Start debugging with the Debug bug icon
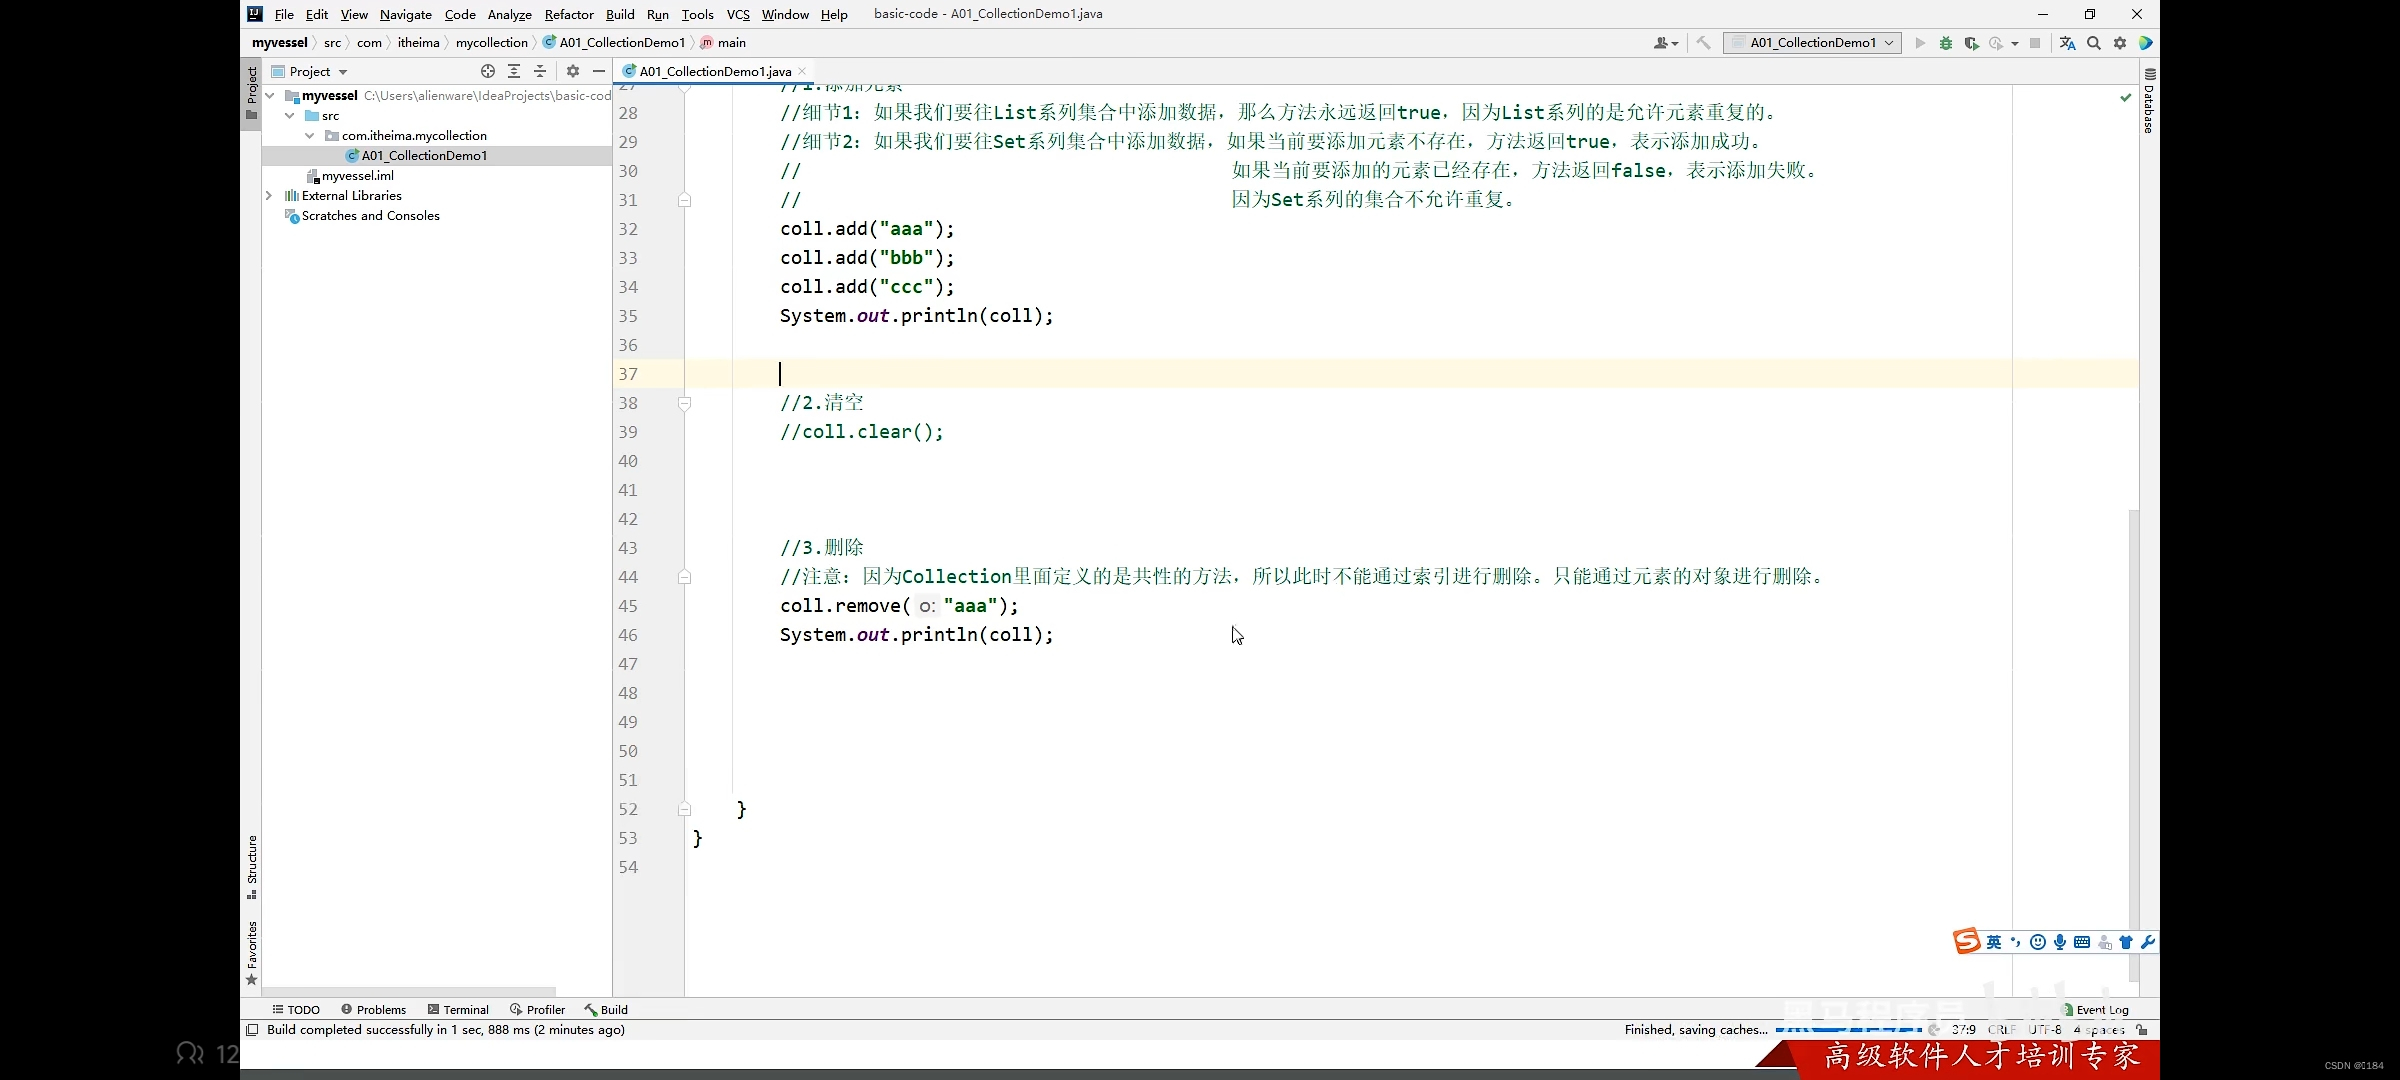 pos(1946,43)
